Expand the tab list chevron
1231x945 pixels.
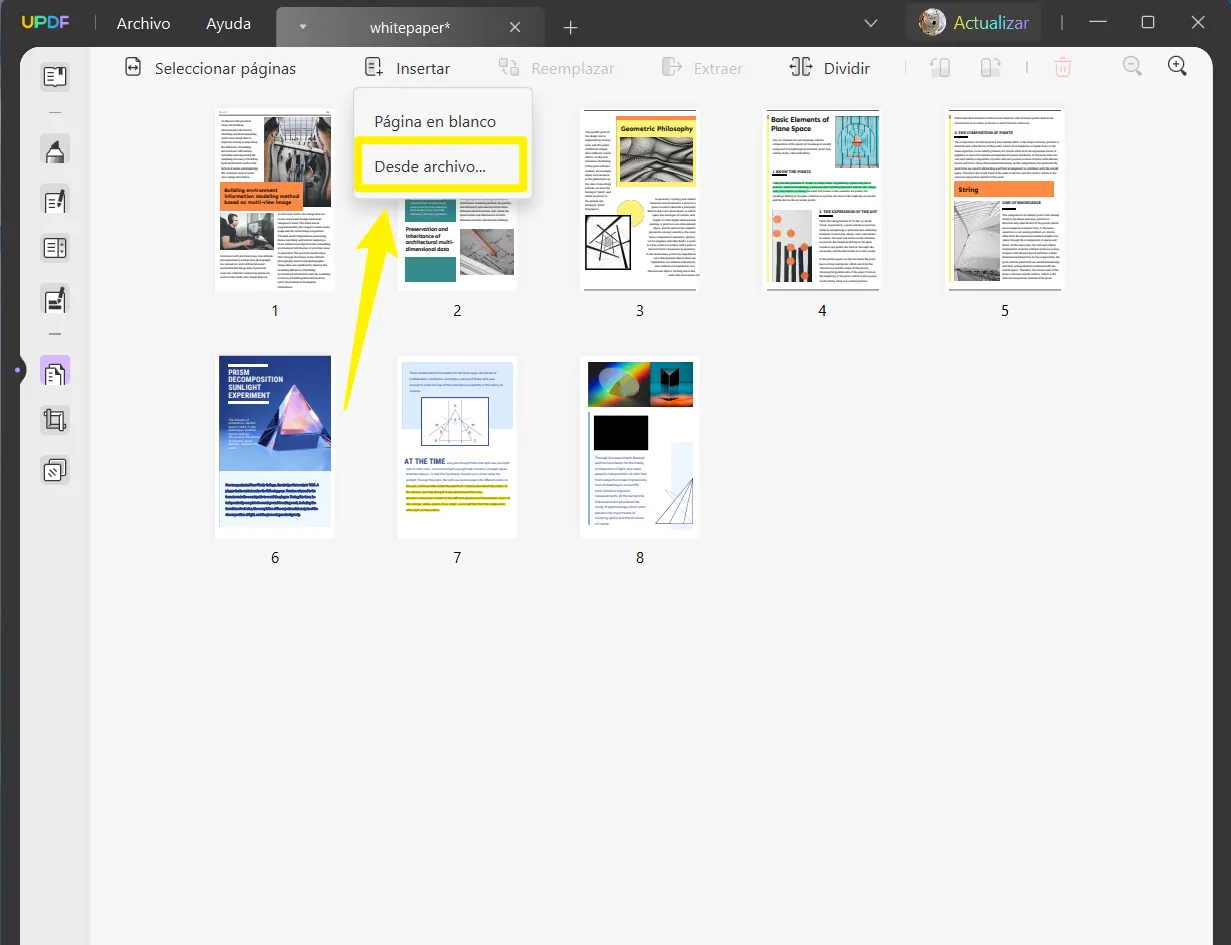tap(870, 23)
